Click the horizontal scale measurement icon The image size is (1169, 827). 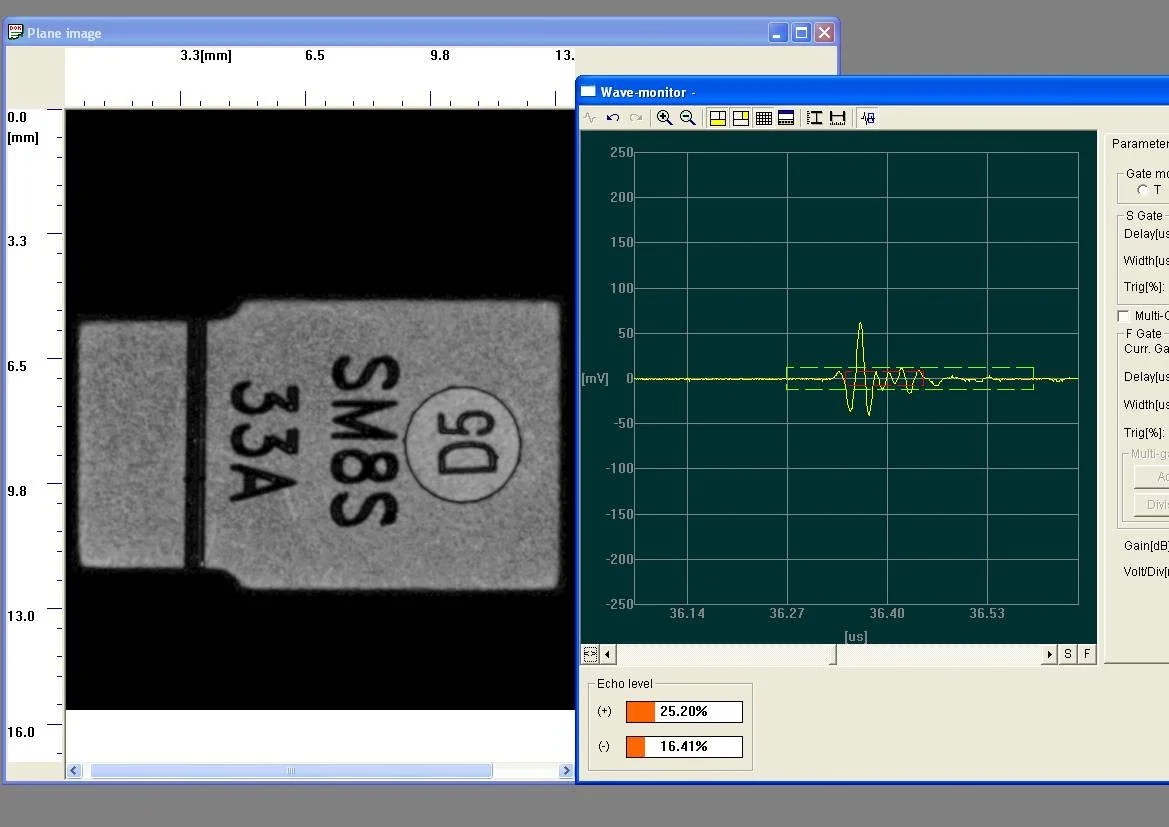coord(837,118)
